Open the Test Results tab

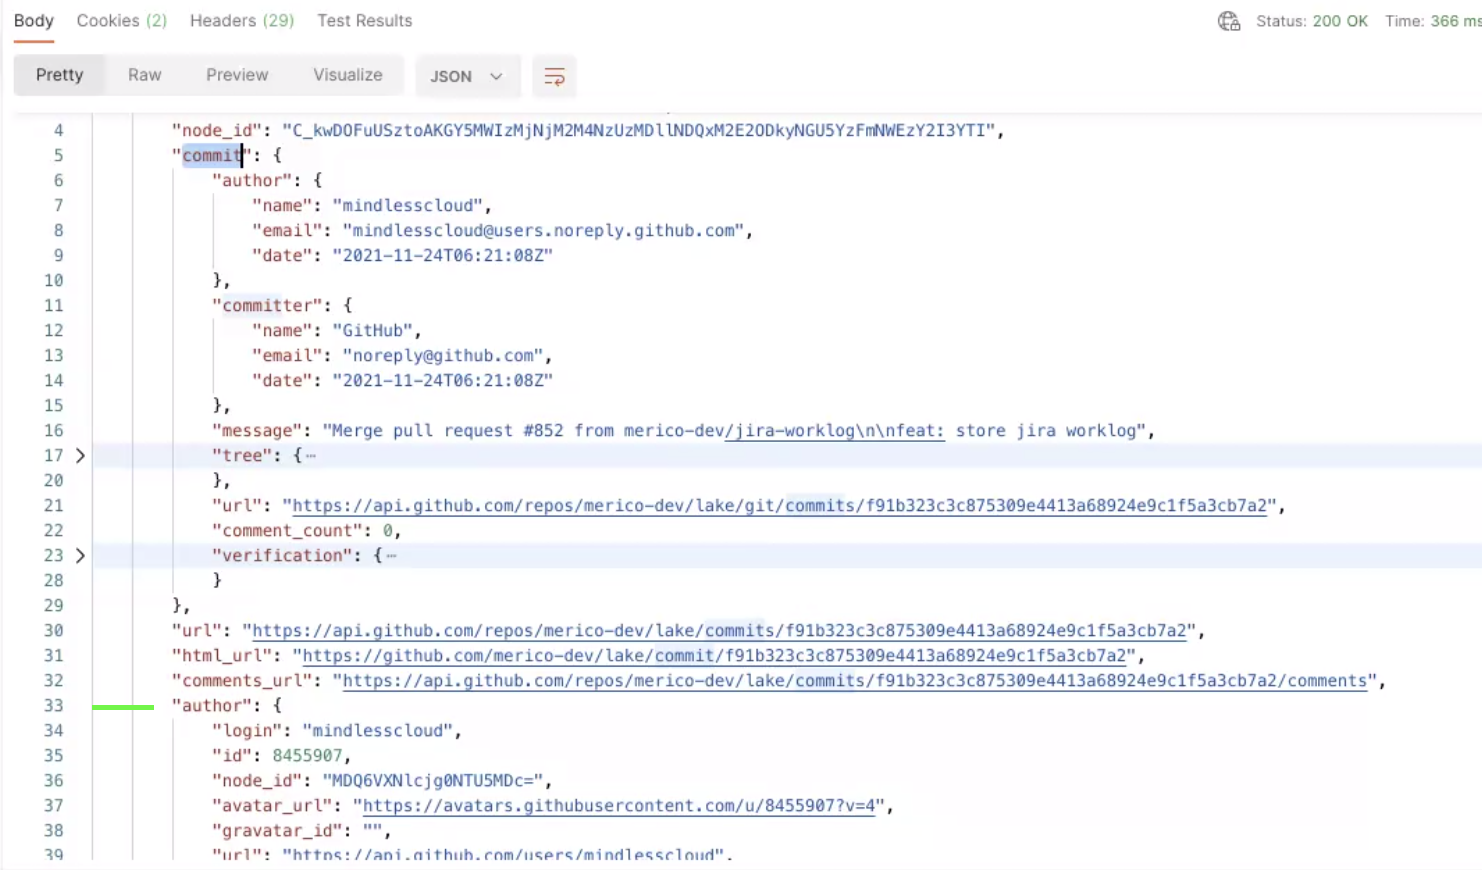365,21
